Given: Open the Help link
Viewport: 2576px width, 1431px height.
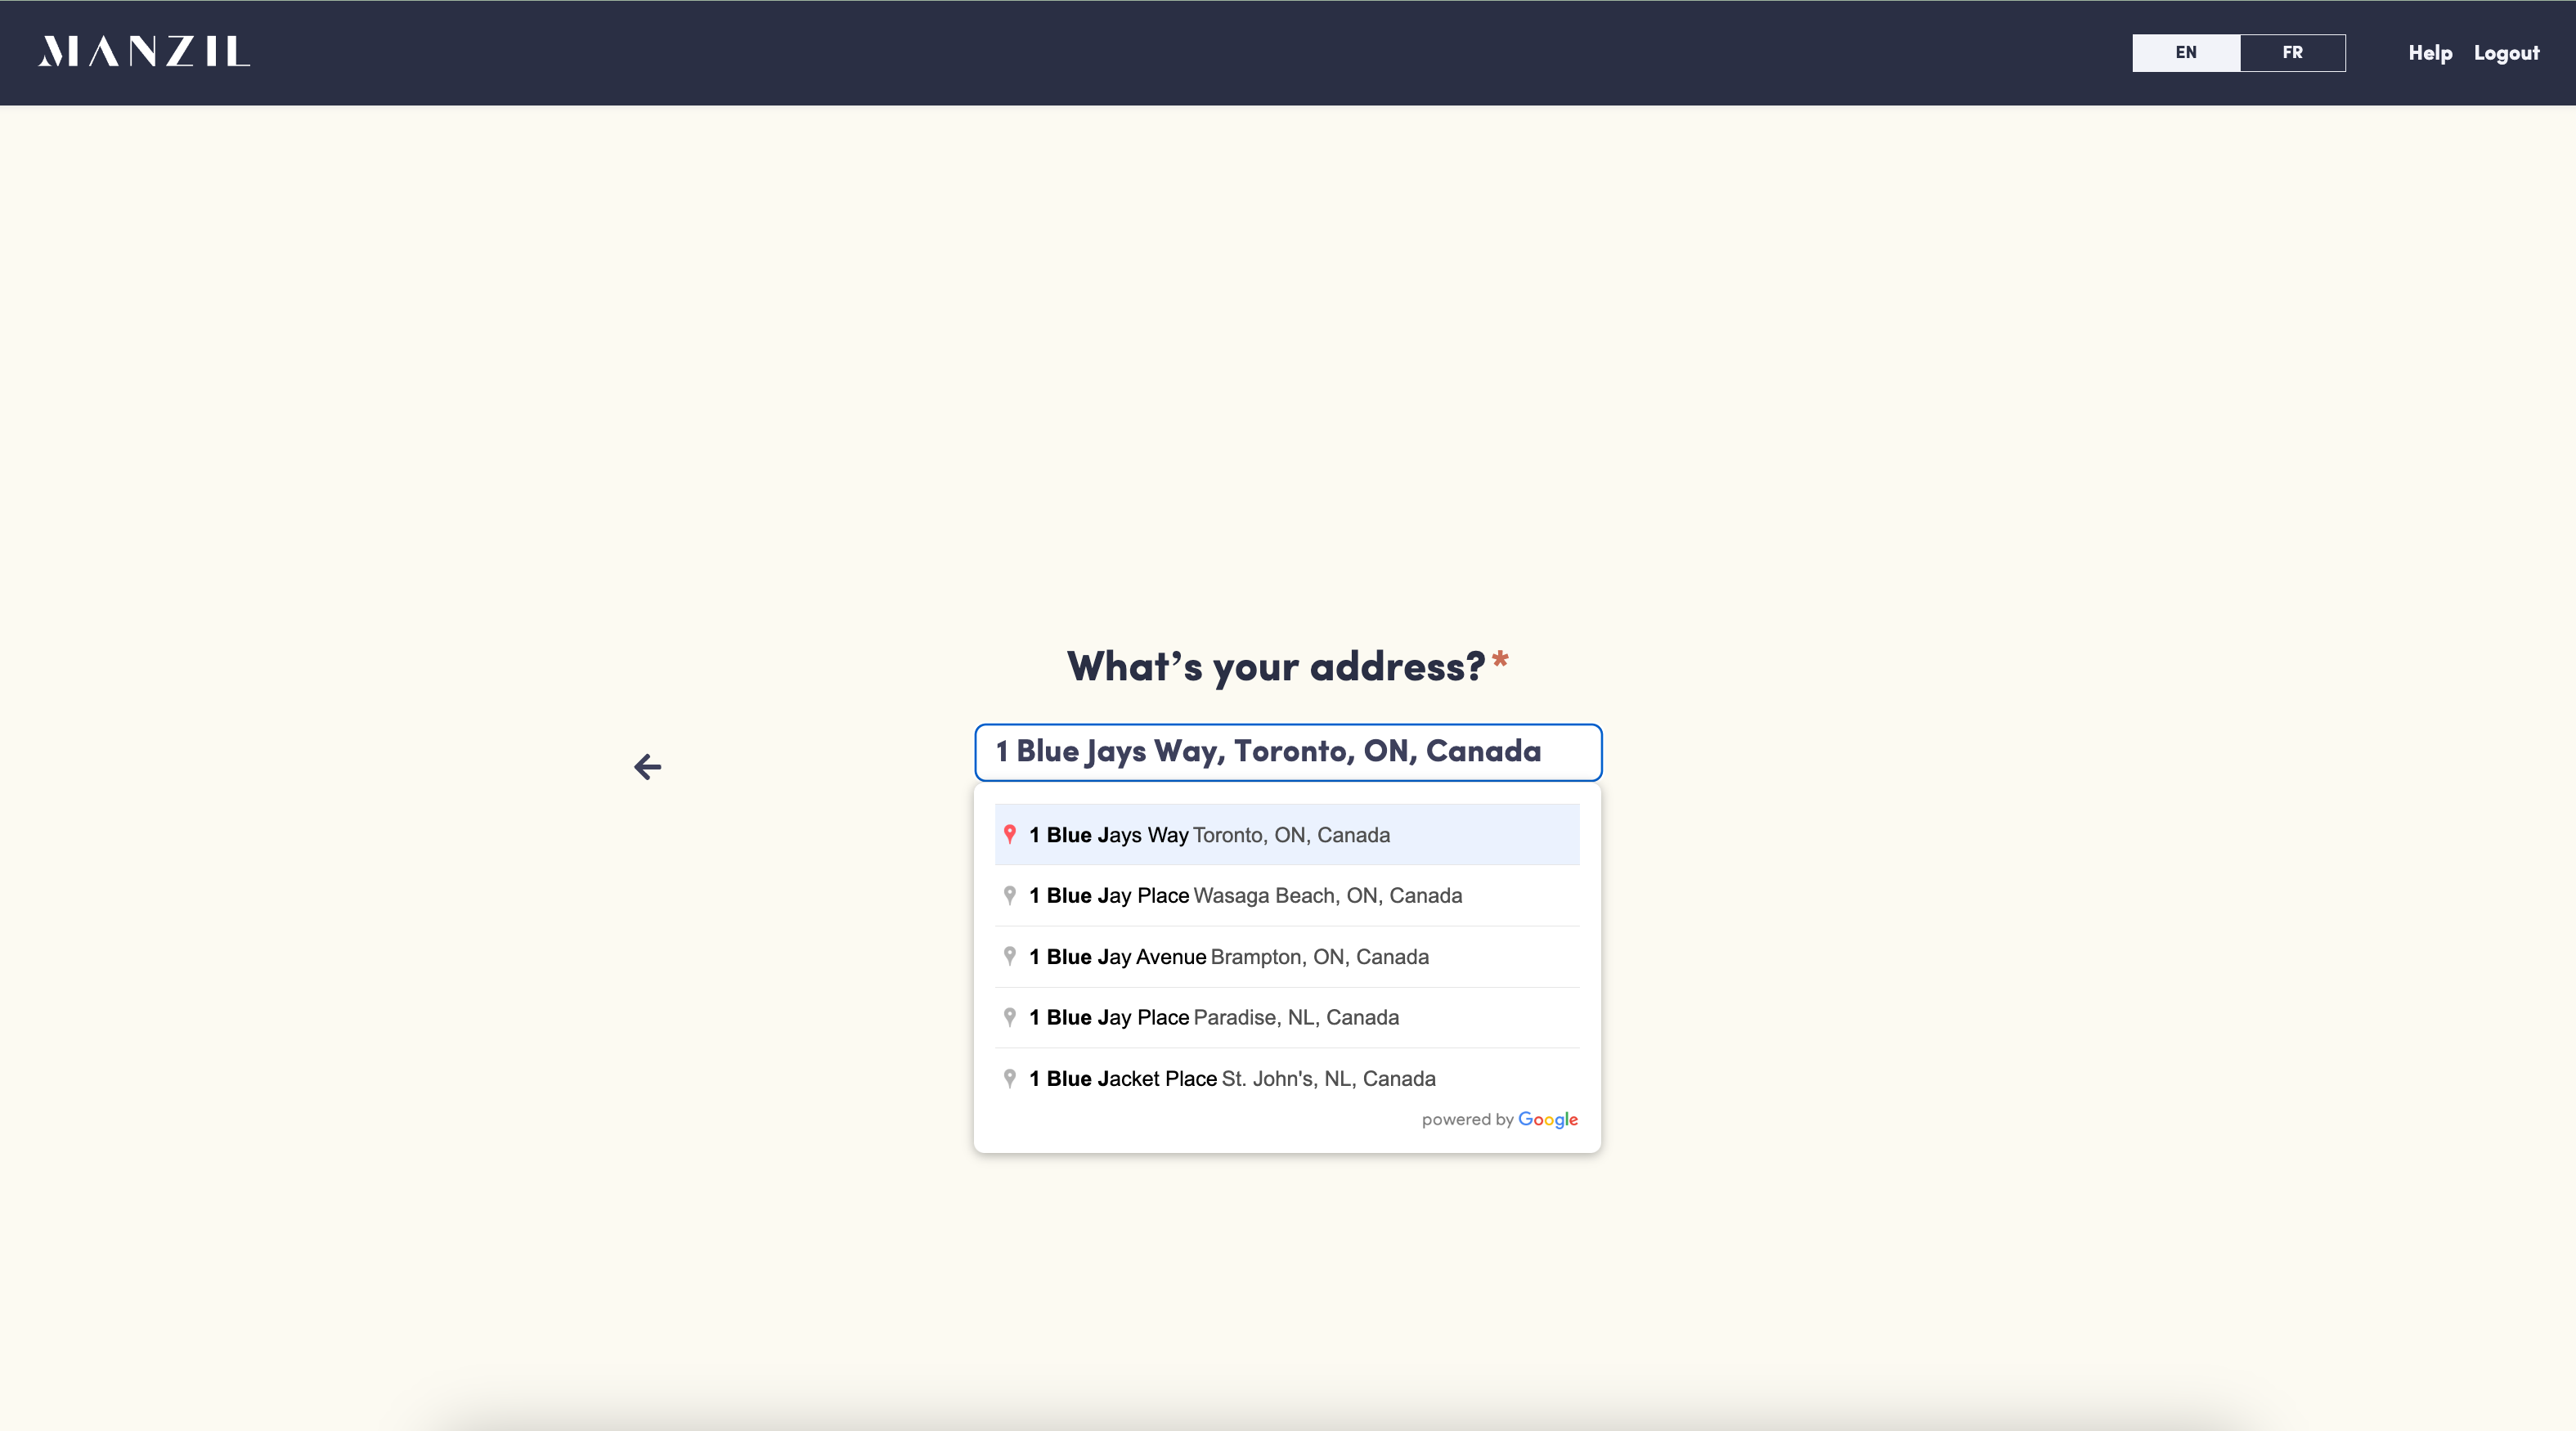Looking at the screenshot, I should [x=2429, y=53].
